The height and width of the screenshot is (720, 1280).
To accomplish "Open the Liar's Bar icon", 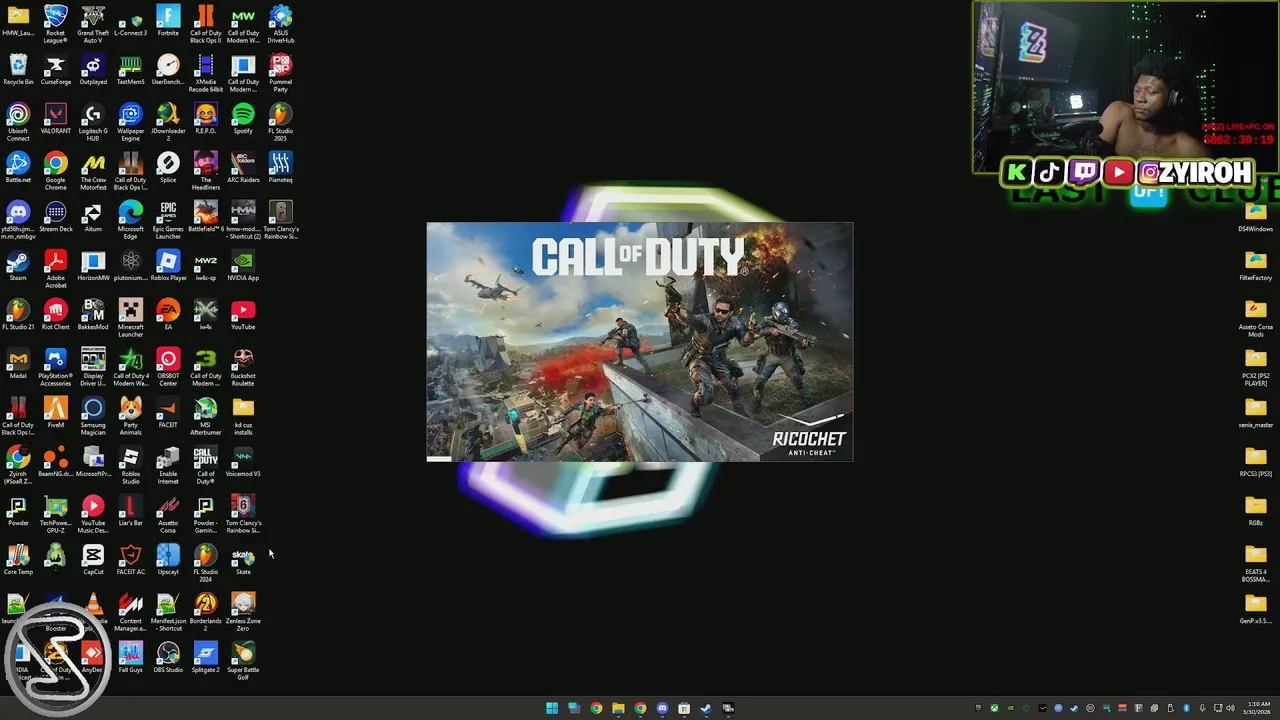I will pos(130,511).
